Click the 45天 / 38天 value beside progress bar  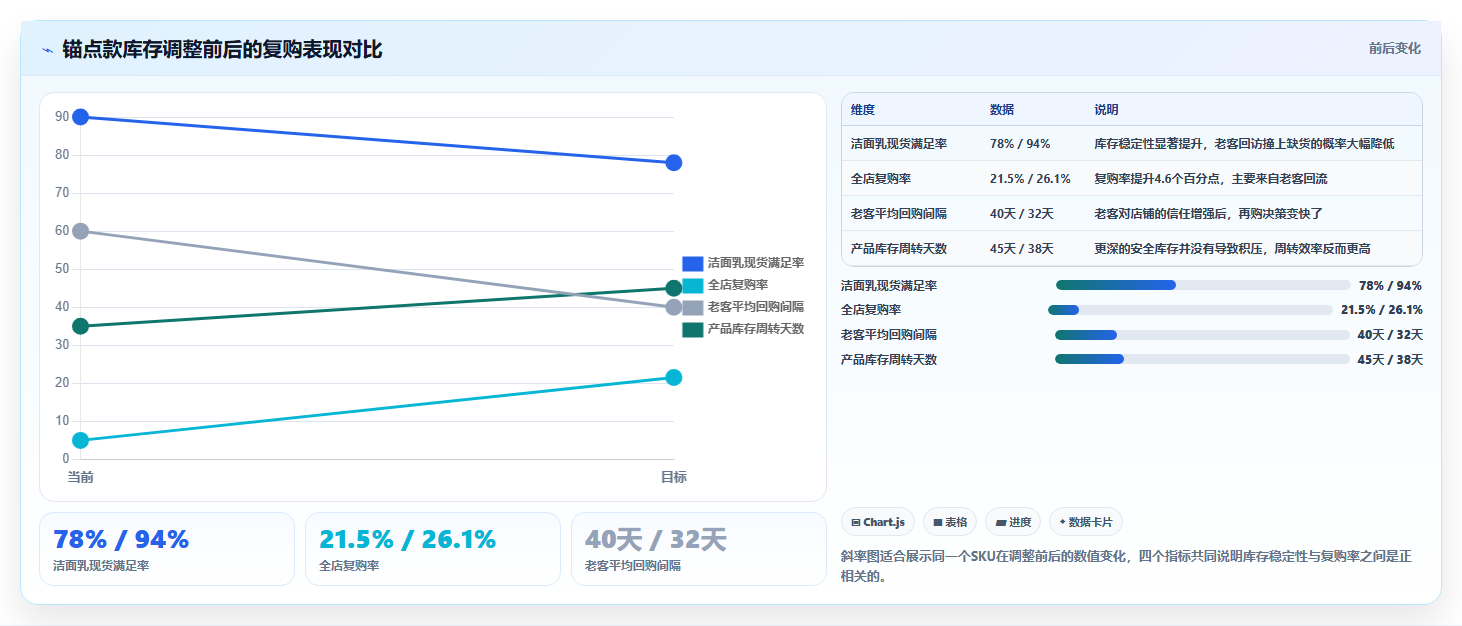coord(1390,360)
